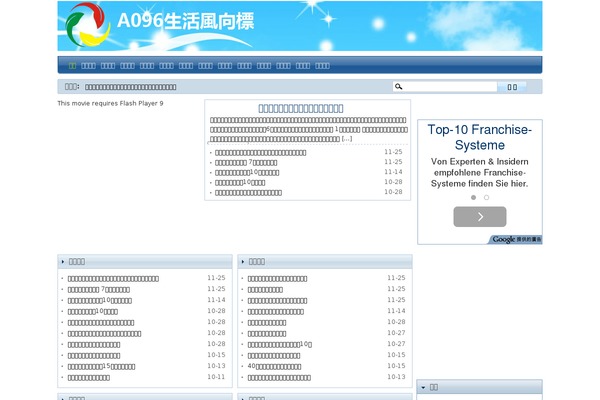Open the featured article's bold centered title
The height and width of the screenshot is (400, 600).
click(x=301, y=108)
